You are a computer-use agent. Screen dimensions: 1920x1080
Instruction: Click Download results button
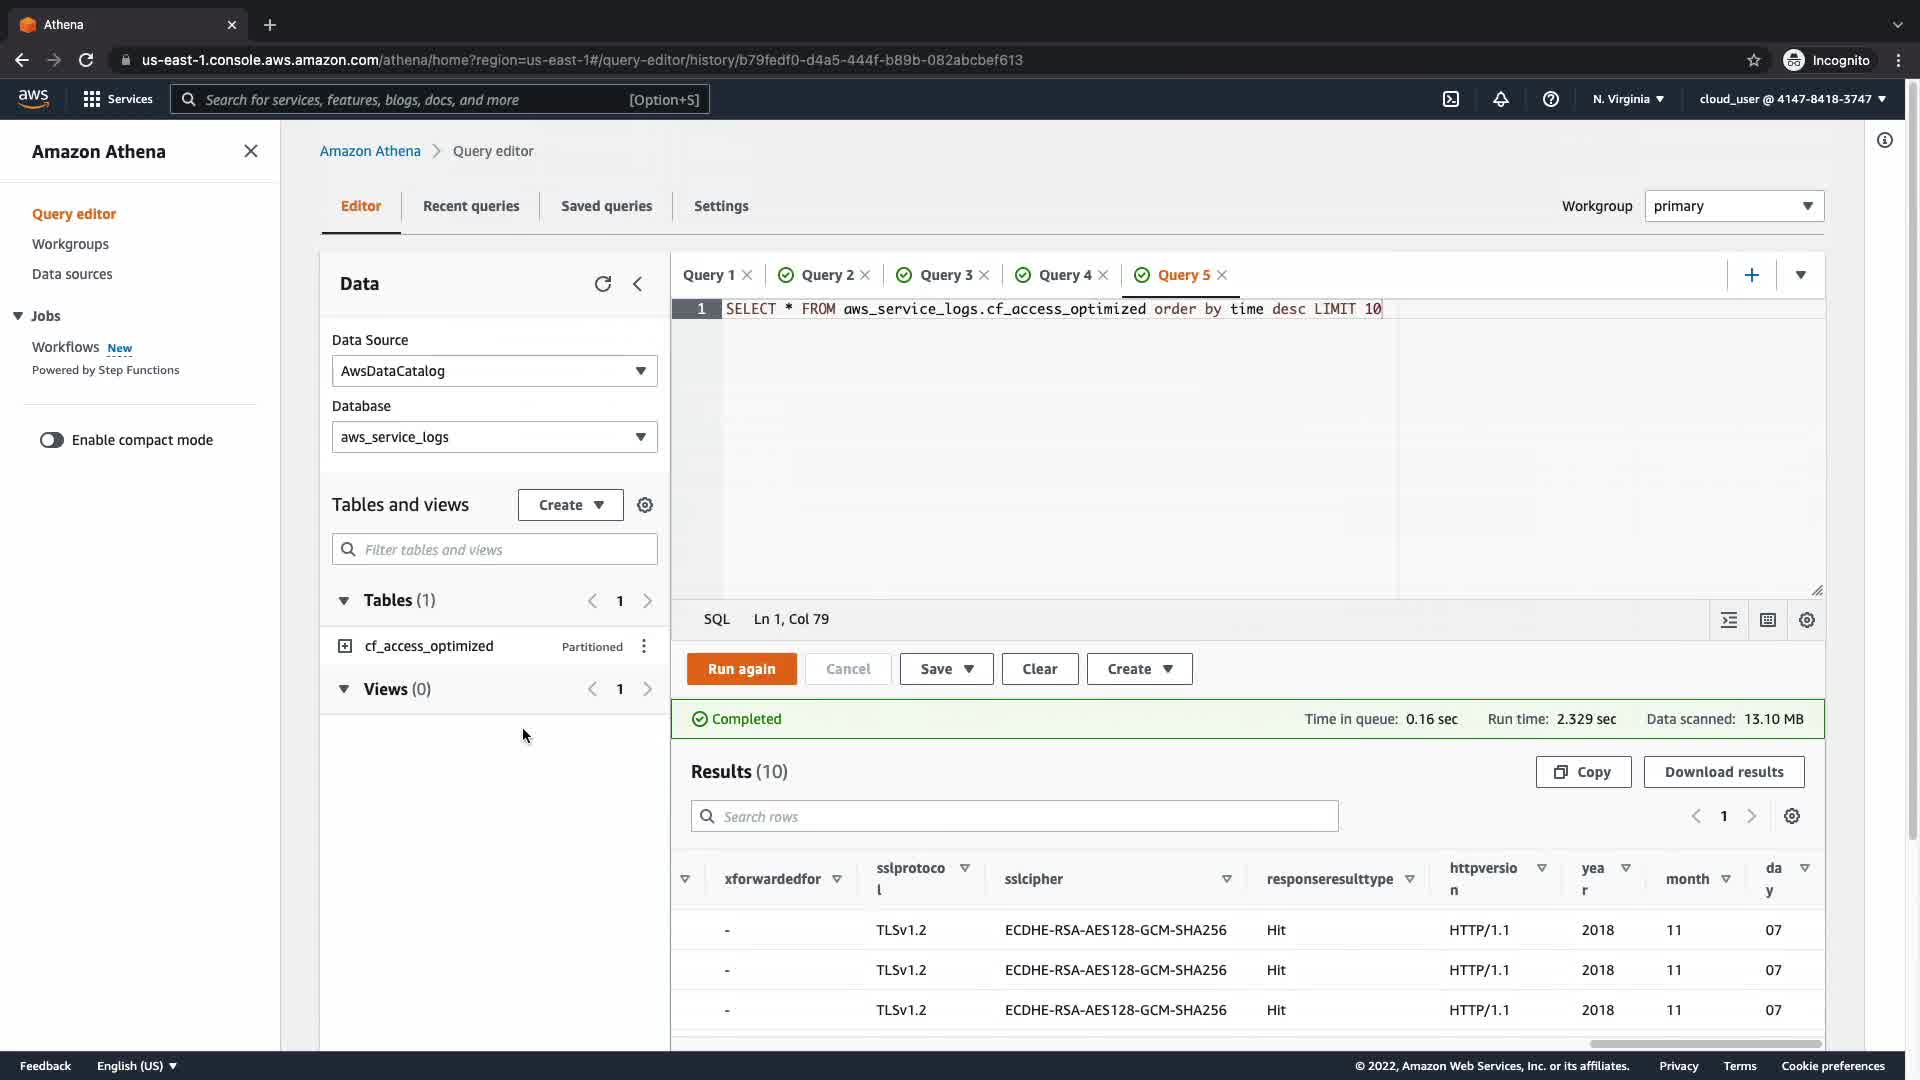pyautogui.click(x=1723, y=772)
